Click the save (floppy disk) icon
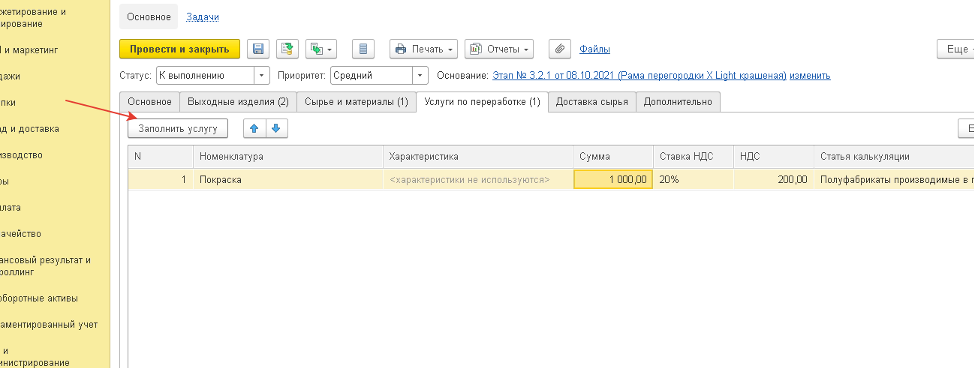The height and width of the screenshot is (368, 974). click(257, 49)
